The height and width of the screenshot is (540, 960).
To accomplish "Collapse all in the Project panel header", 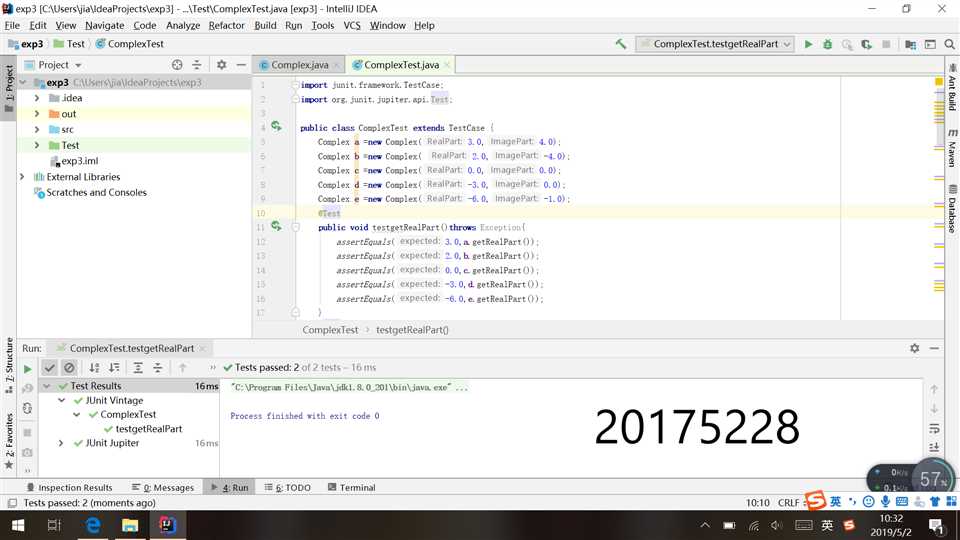I will (197, 64).
